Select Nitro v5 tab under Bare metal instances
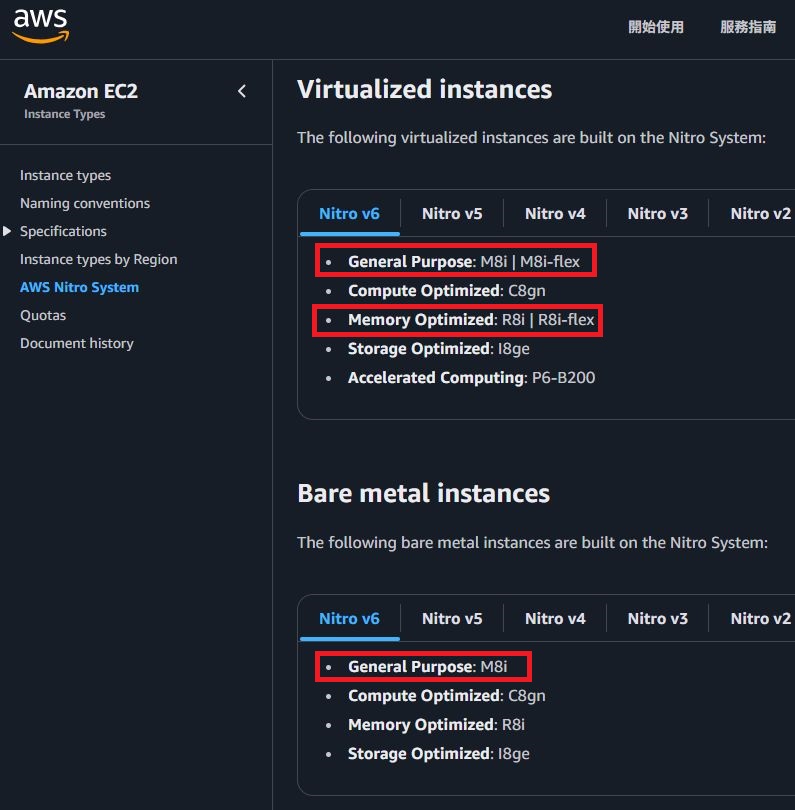Viewport: 795px width, 810px height. tap(452, 618)
